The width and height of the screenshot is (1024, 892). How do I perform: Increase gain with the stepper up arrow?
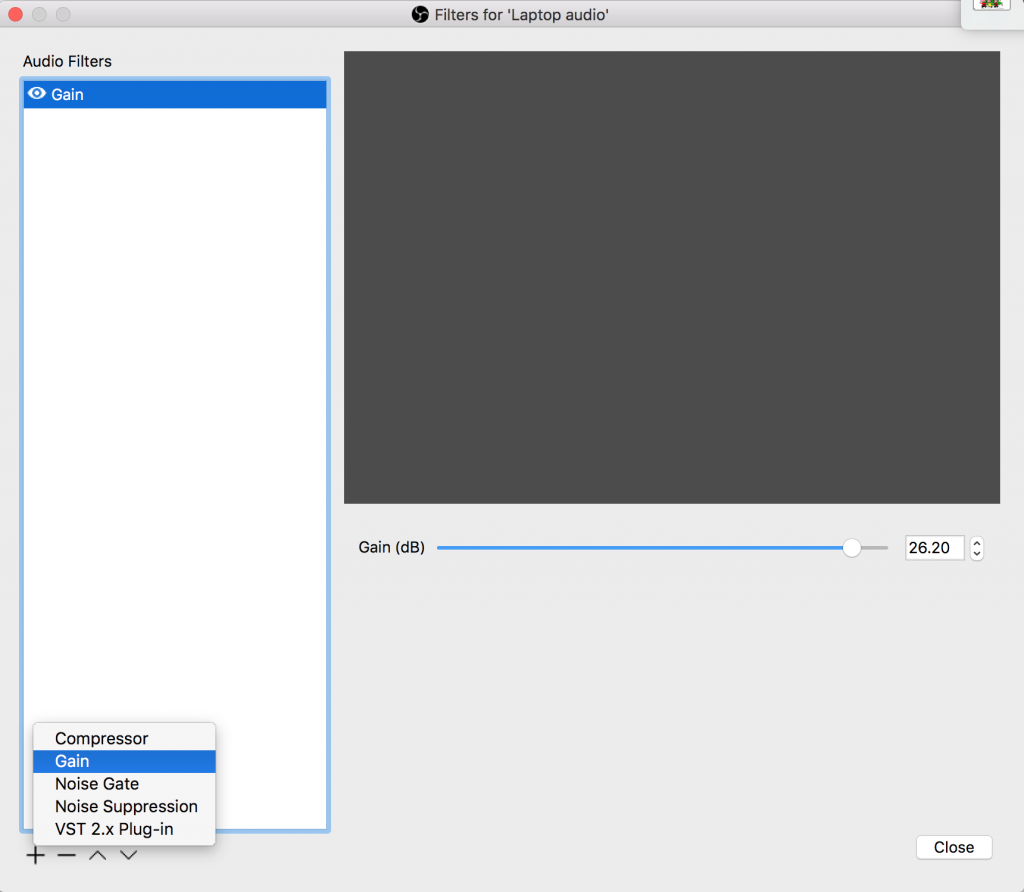coord(977,542)
